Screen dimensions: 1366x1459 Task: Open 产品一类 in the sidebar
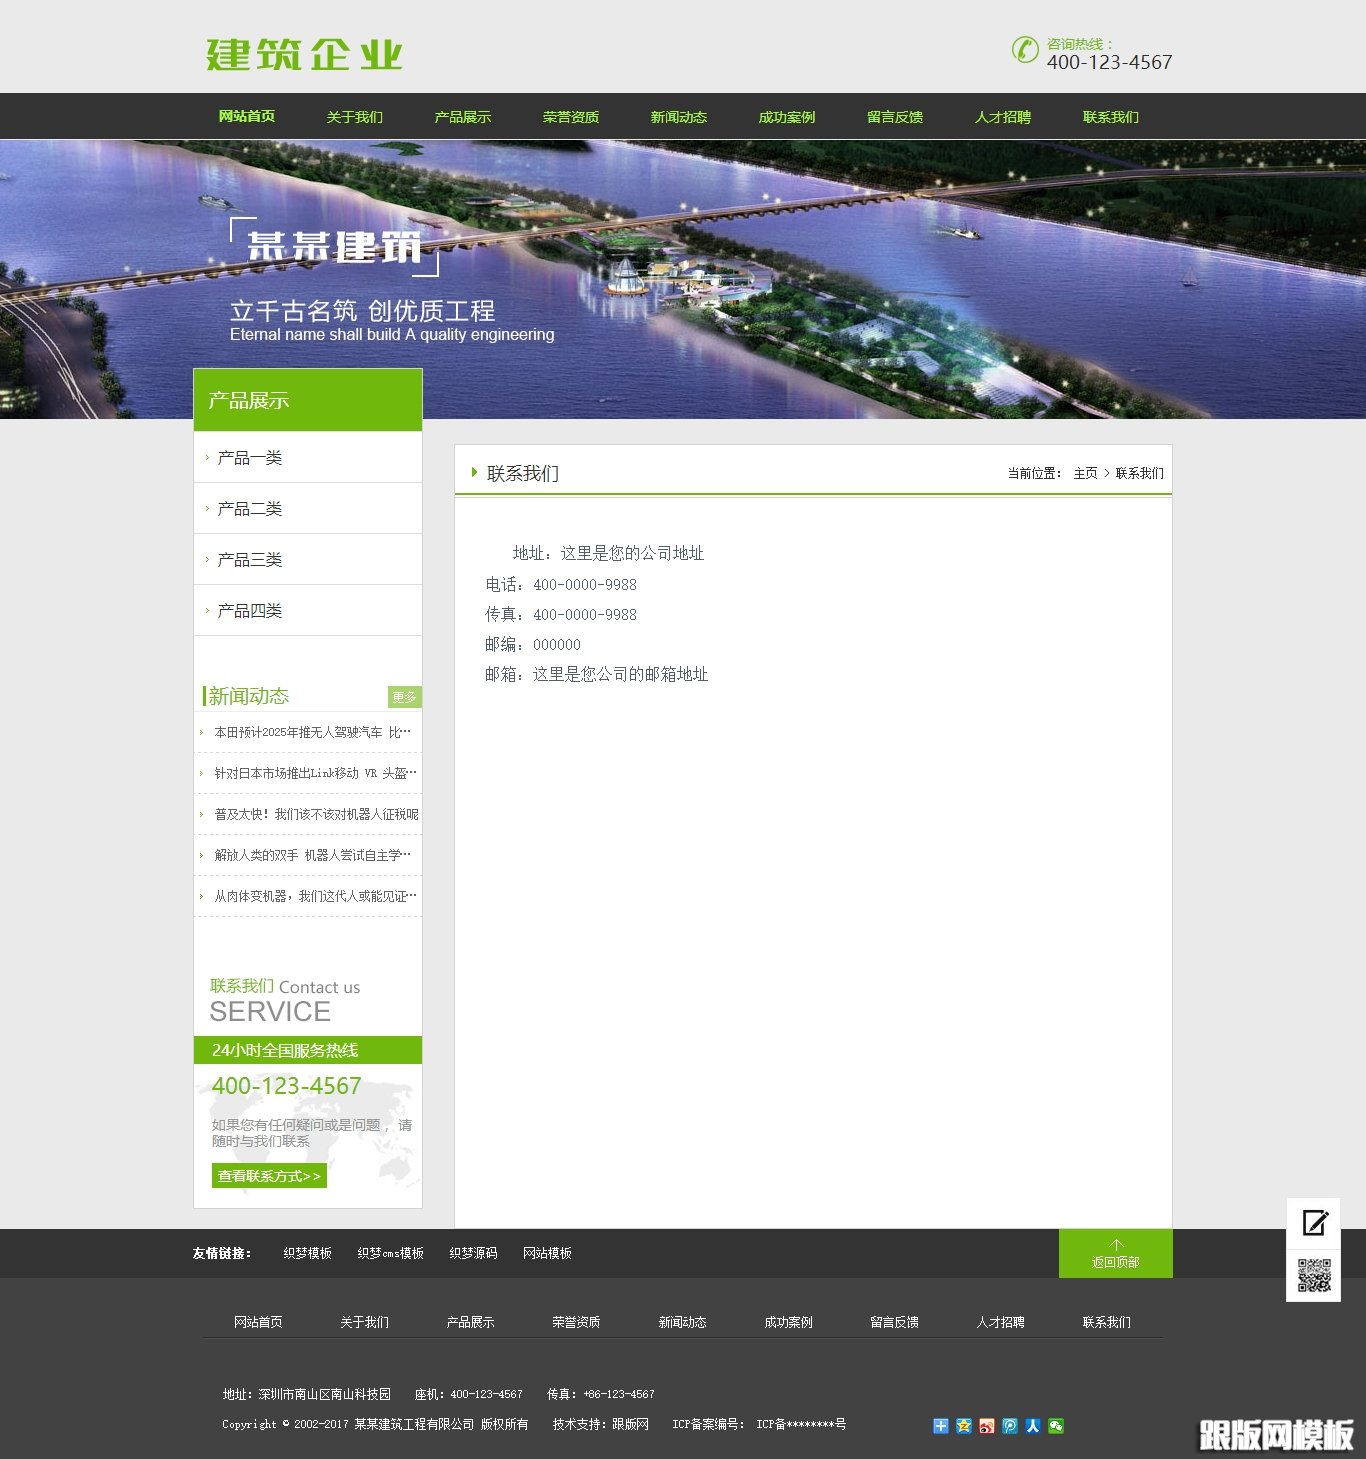coord(250,458)
